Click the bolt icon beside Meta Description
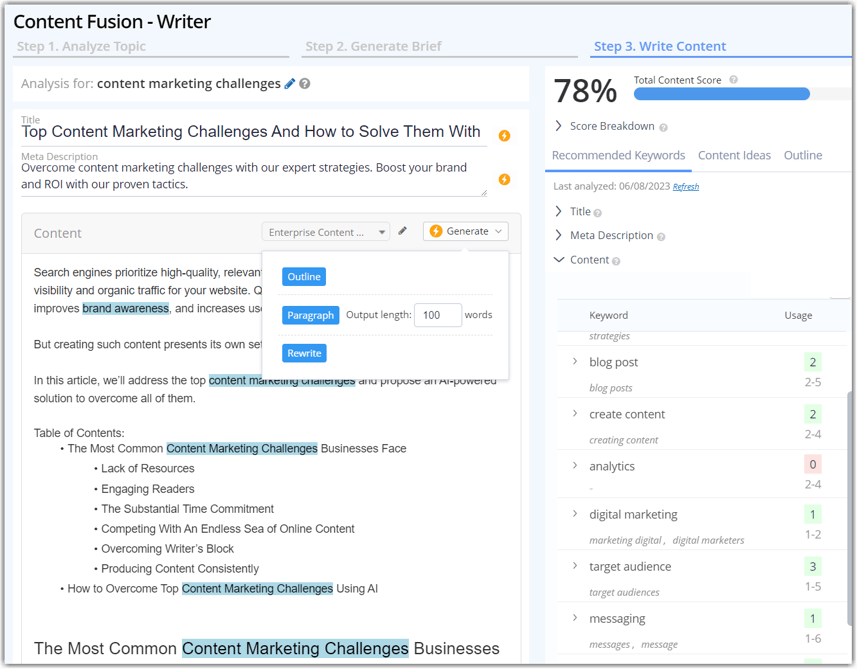This screenshot has width=857, height=669. click(x=505, y=179)
